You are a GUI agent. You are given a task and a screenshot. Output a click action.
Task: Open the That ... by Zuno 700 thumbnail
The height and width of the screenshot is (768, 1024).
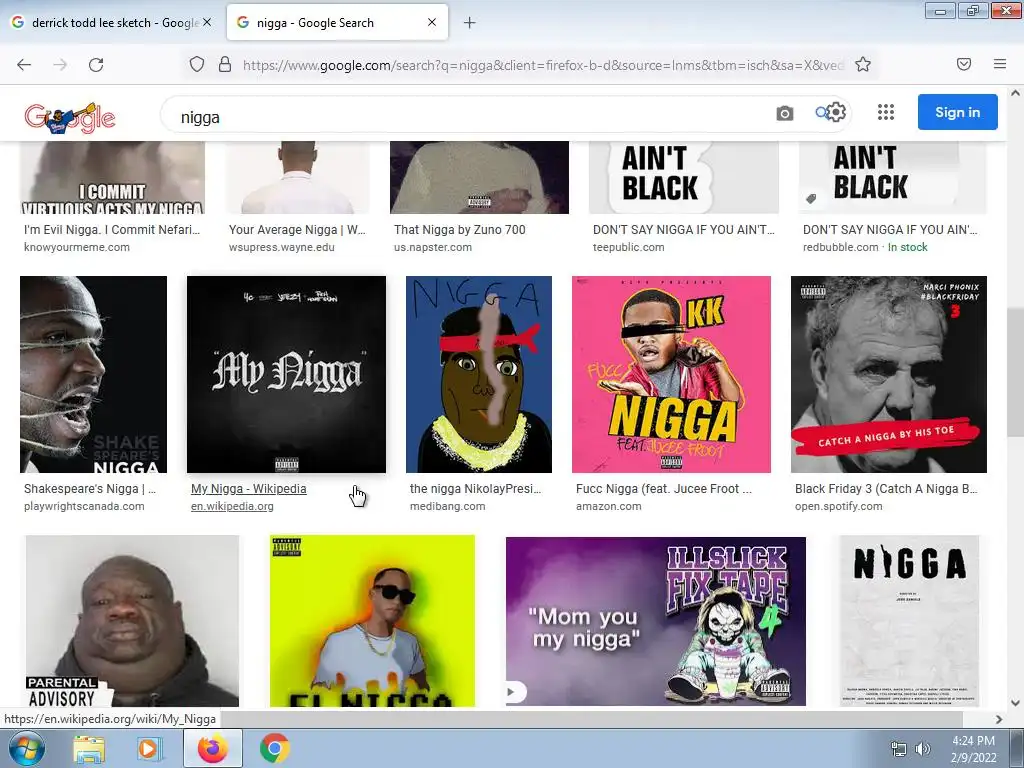(x=479, y=178)
